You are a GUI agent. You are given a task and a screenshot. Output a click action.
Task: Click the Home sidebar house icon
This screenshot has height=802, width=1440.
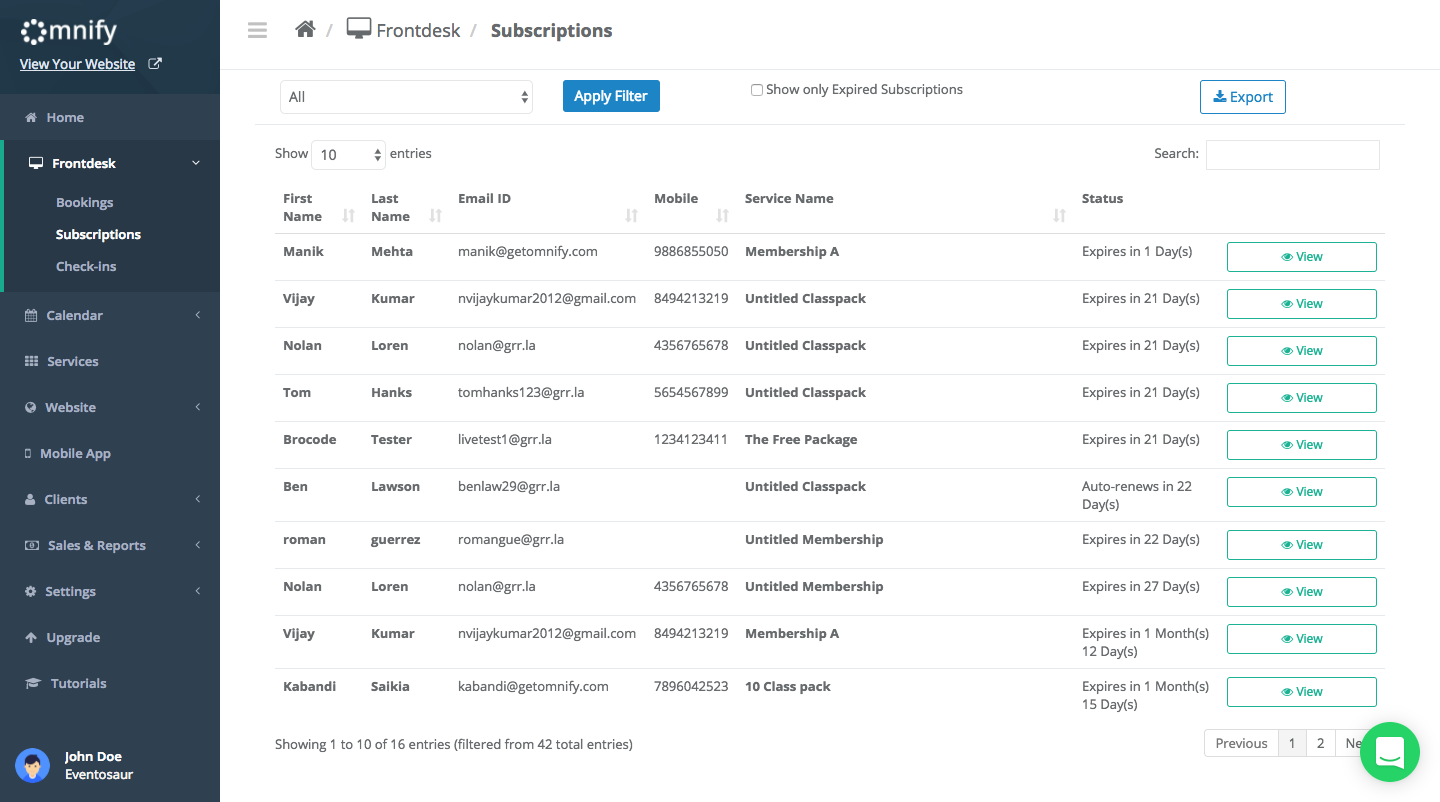31,117
